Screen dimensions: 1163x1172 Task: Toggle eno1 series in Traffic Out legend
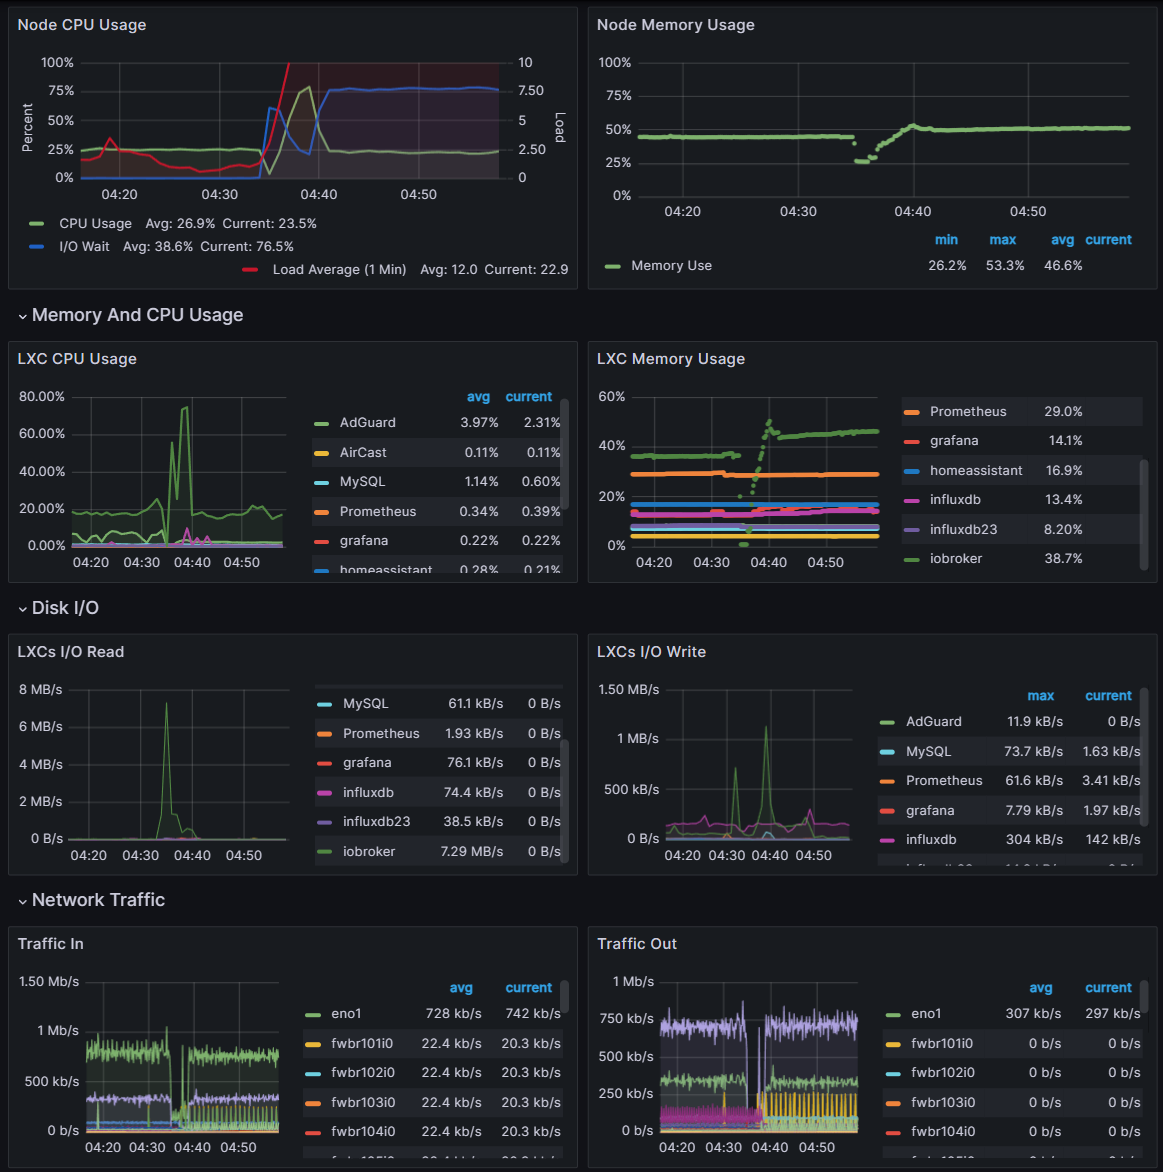[x=926, y=1014]
